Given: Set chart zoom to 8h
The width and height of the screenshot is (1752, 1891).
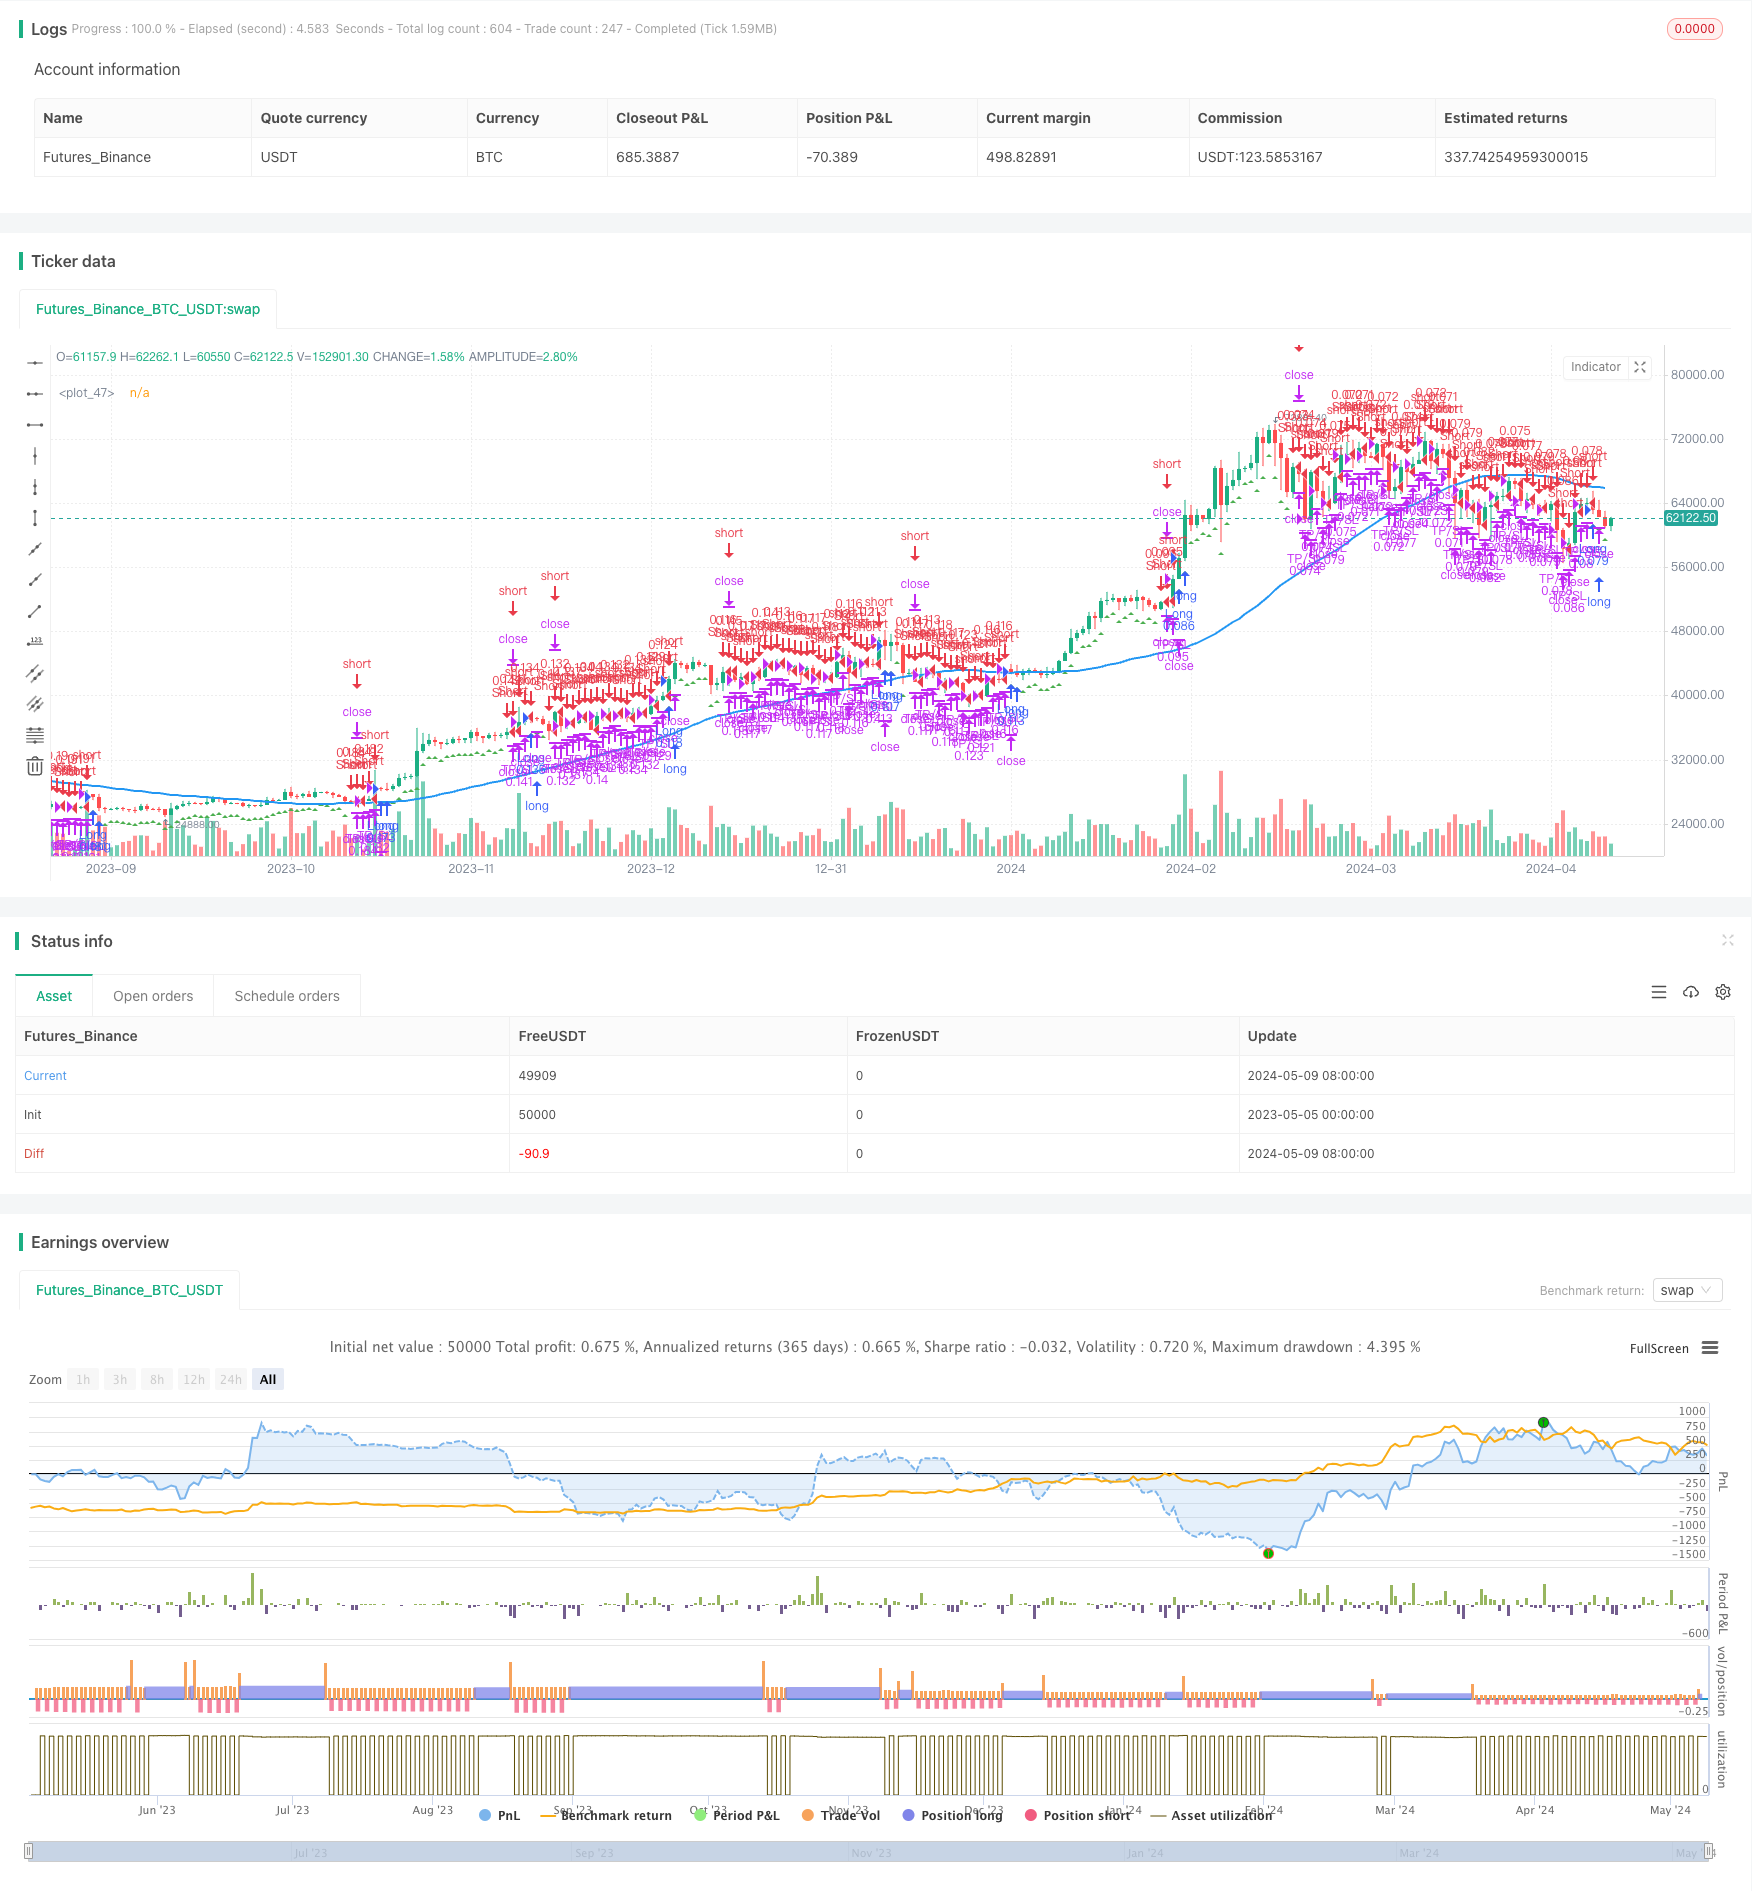Looking at the screenshot, I should point(157,1379).
